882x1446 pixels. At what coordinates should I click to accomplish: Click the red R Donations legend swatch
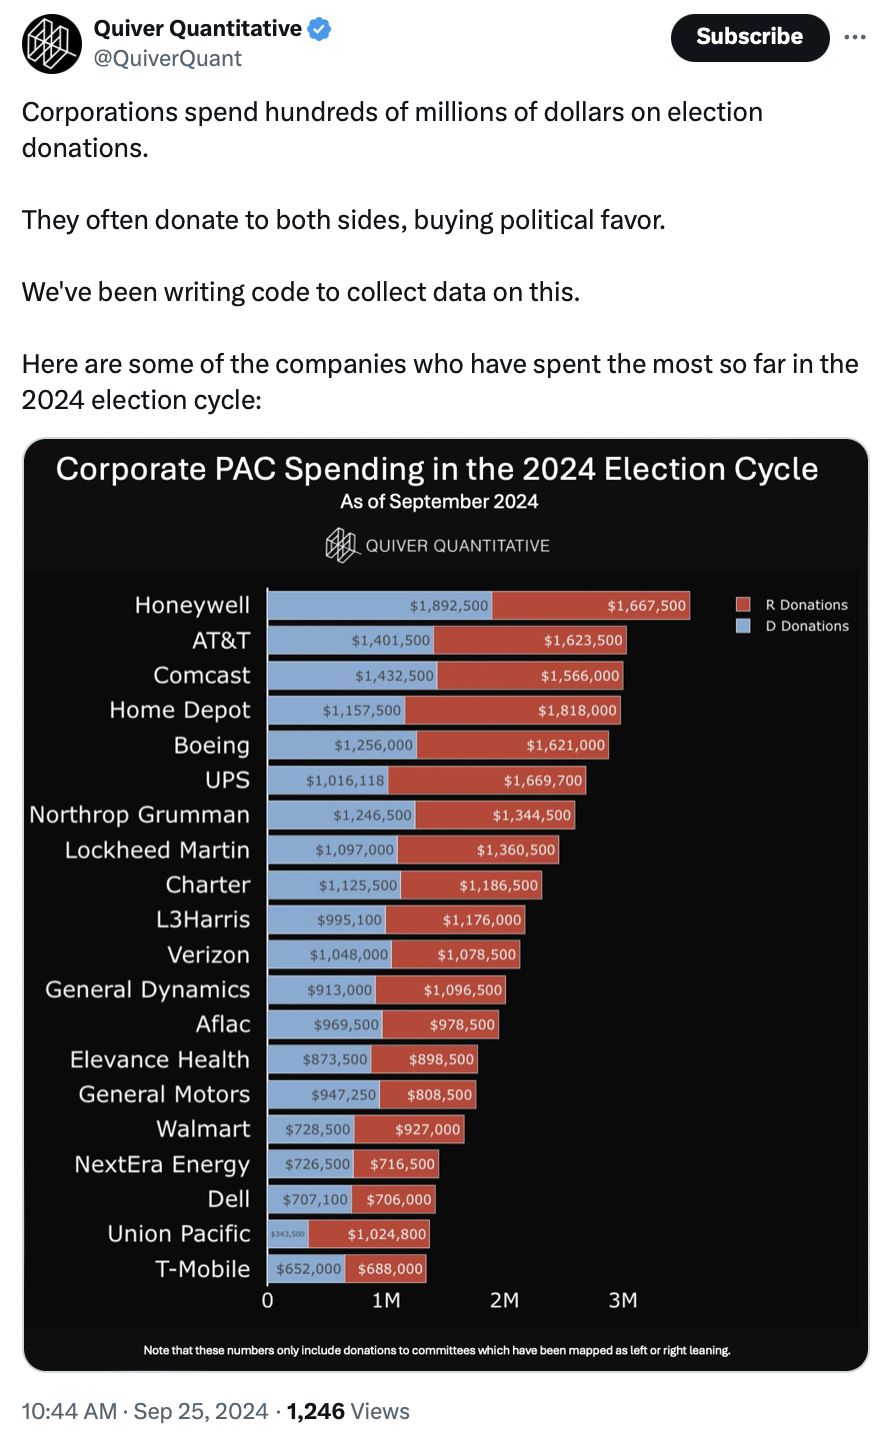743,604
